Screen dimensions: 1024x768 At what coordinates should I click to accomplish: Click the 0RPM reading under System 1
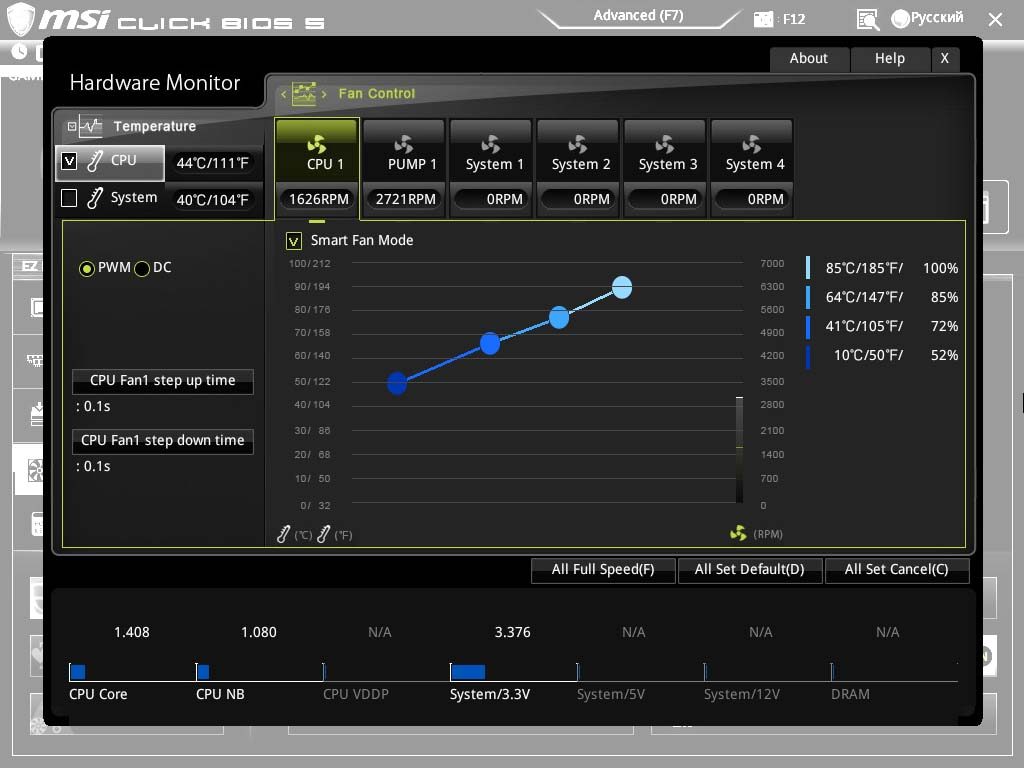[494, 199]
